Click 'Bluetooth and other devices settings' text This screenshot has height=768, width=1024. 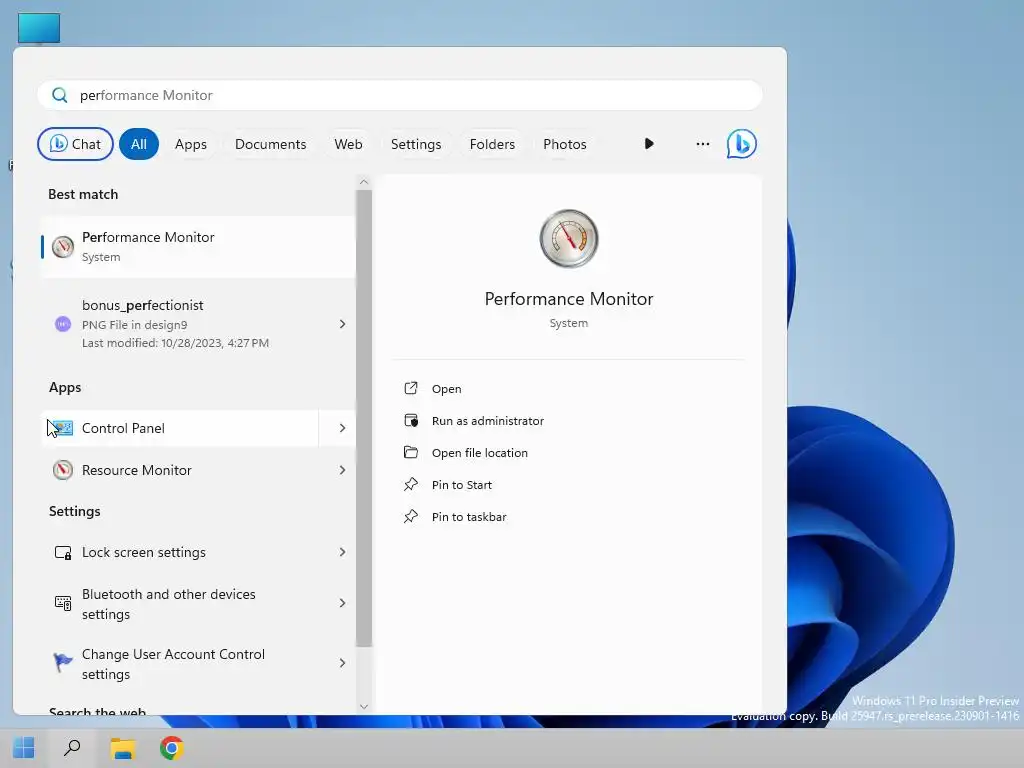[168, 604]
